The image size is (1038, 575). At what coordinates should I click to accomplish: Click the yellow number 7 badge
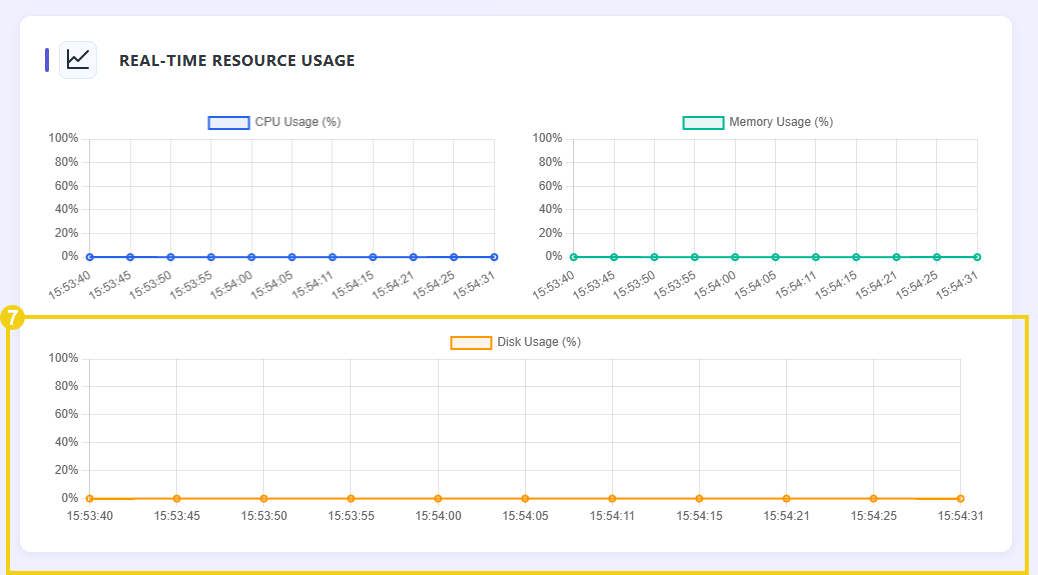[x=13, y=318]
